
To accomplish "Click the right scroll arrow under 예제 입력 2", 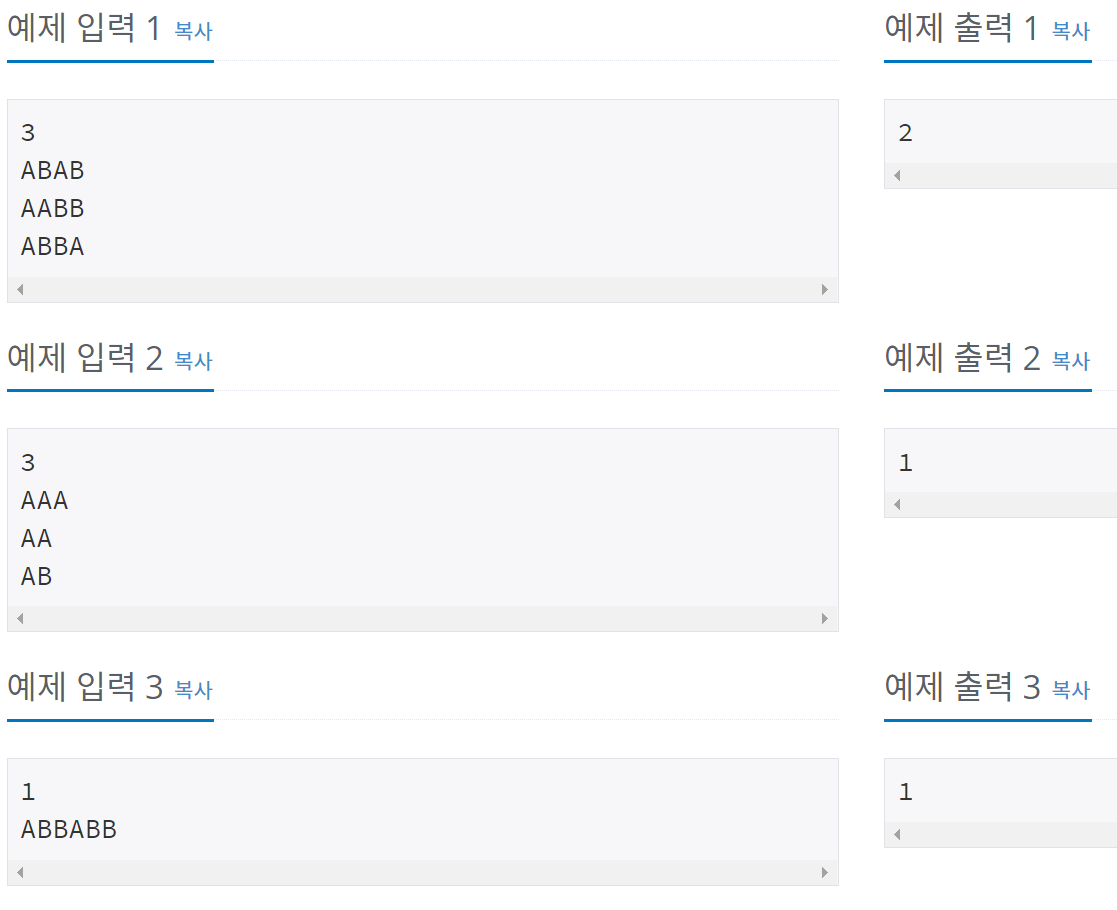I will tap(828, 618).
